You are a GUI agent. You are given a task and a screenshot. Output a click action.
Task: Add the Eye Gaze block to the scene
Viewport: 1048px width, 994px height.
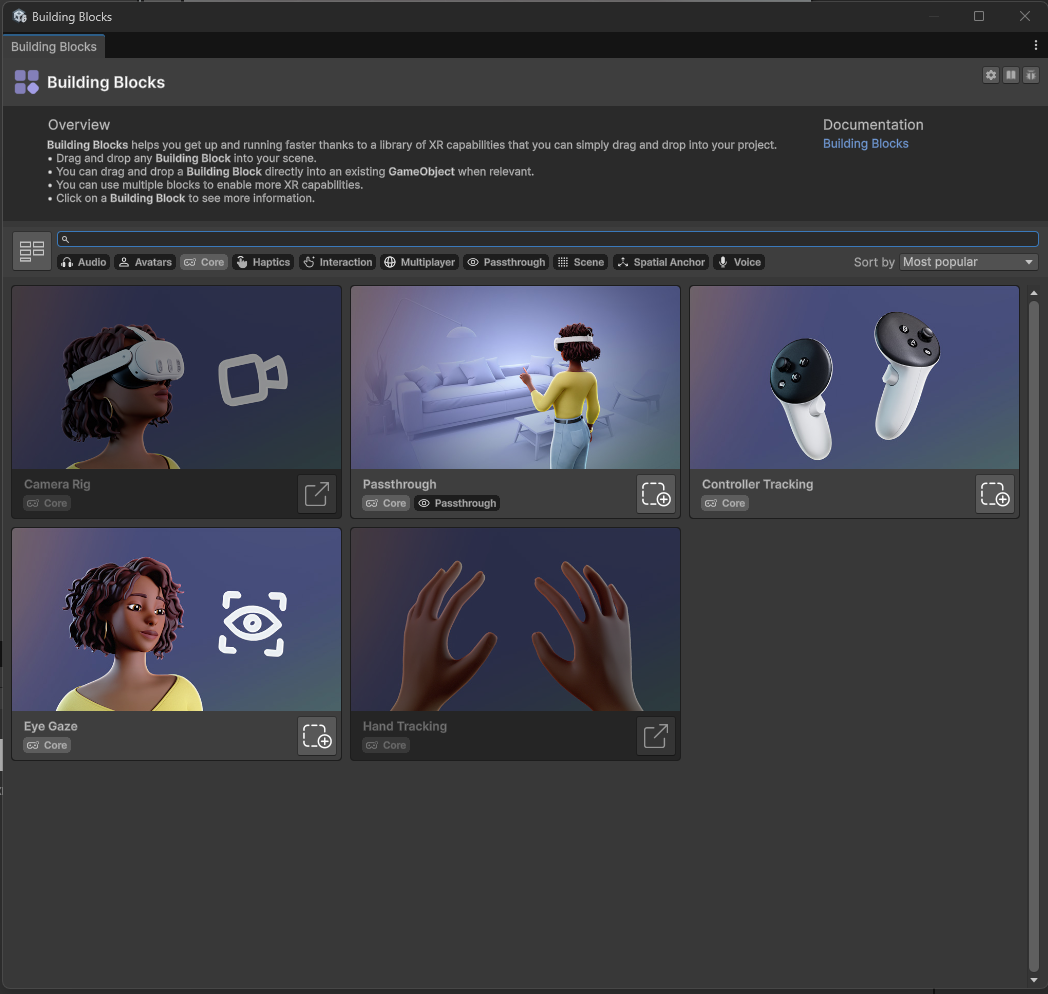click(317, 736)
